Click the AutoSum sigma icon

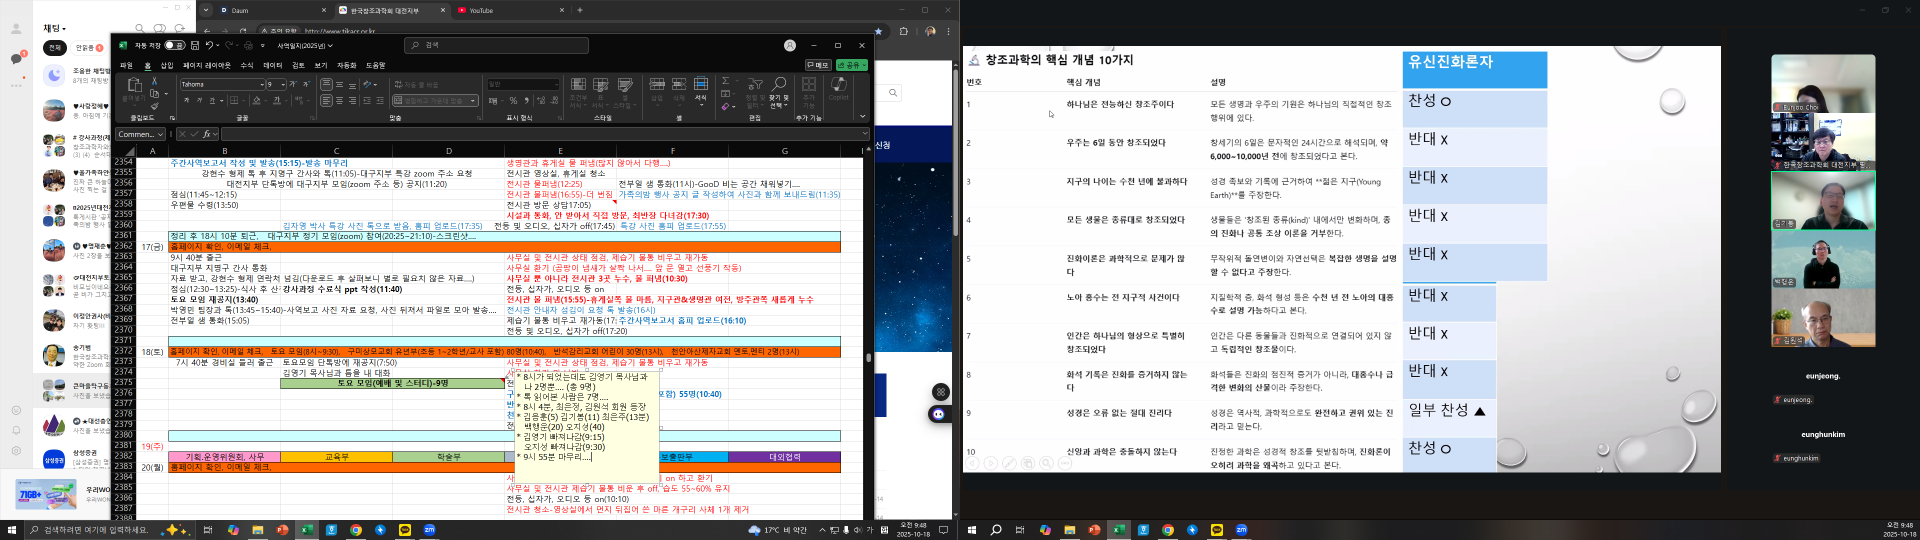[x=726, y=82]
